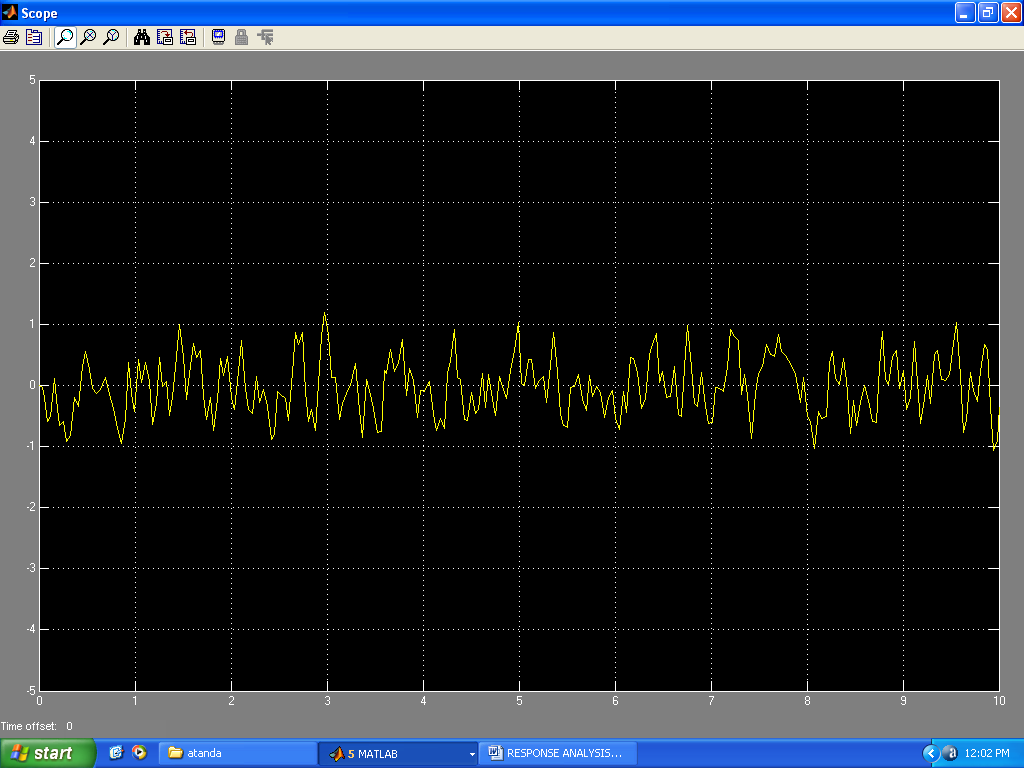Toggle the floating scope button
The width and height of the screenshot is (1024, 768).
218,37
